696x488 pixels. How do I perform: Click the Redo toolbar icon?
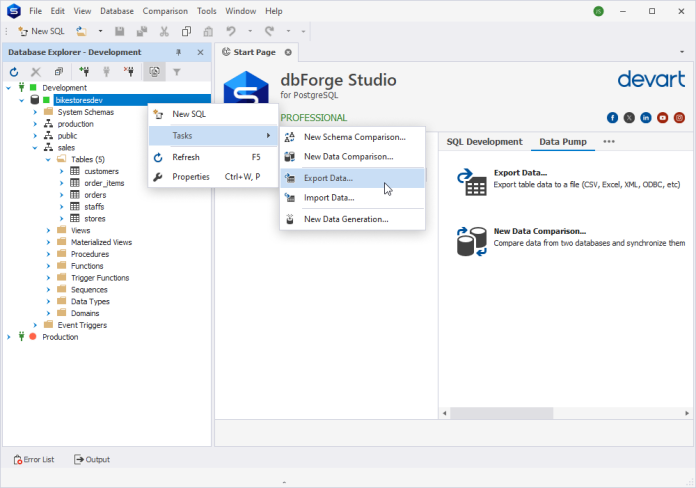269,31
